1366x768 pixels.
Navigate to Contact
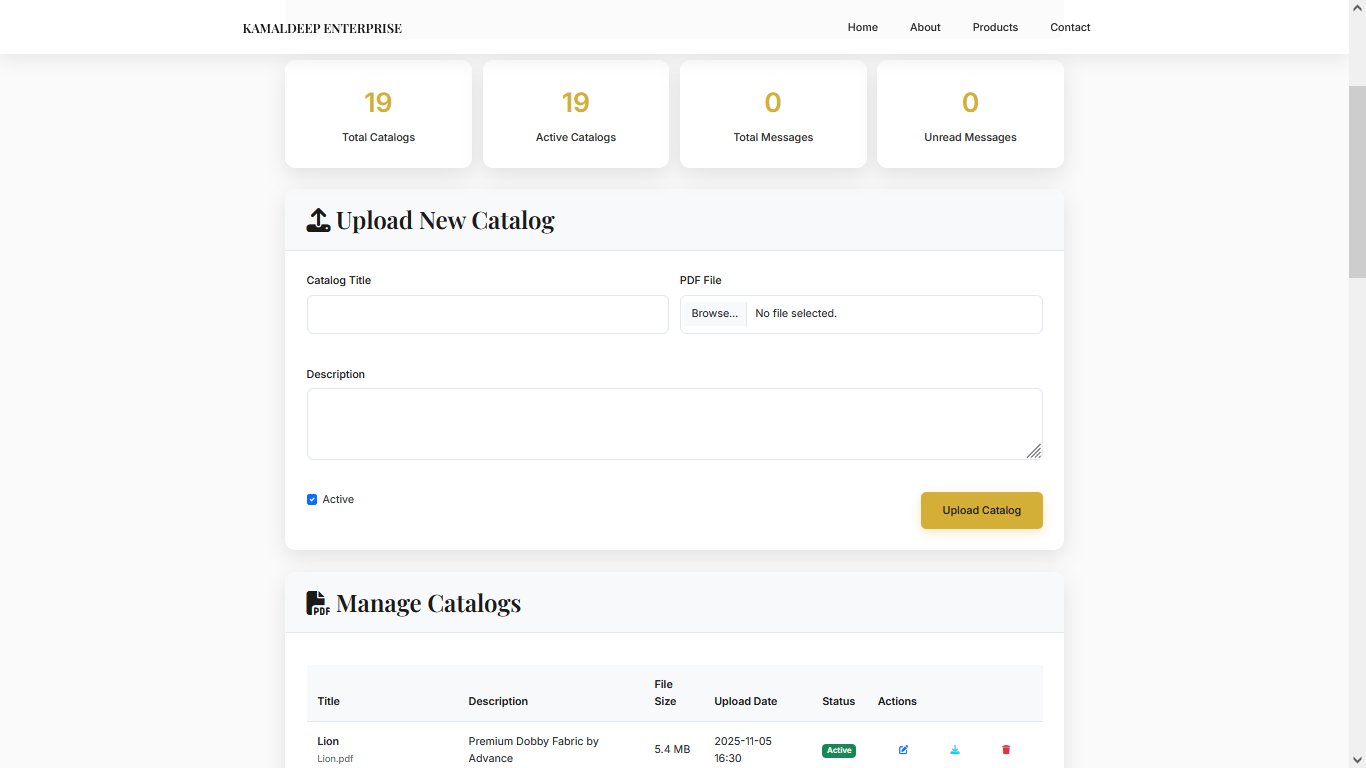tap(1070, 27)
